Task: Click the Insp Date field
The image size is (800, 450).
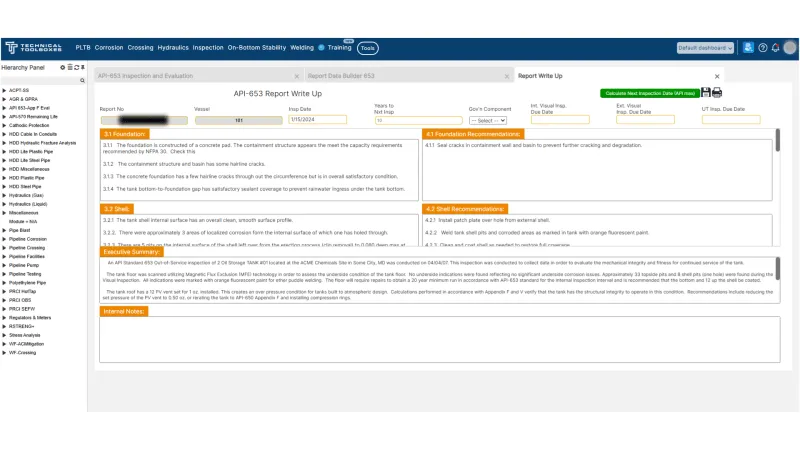Action: (x=317, y=119)
